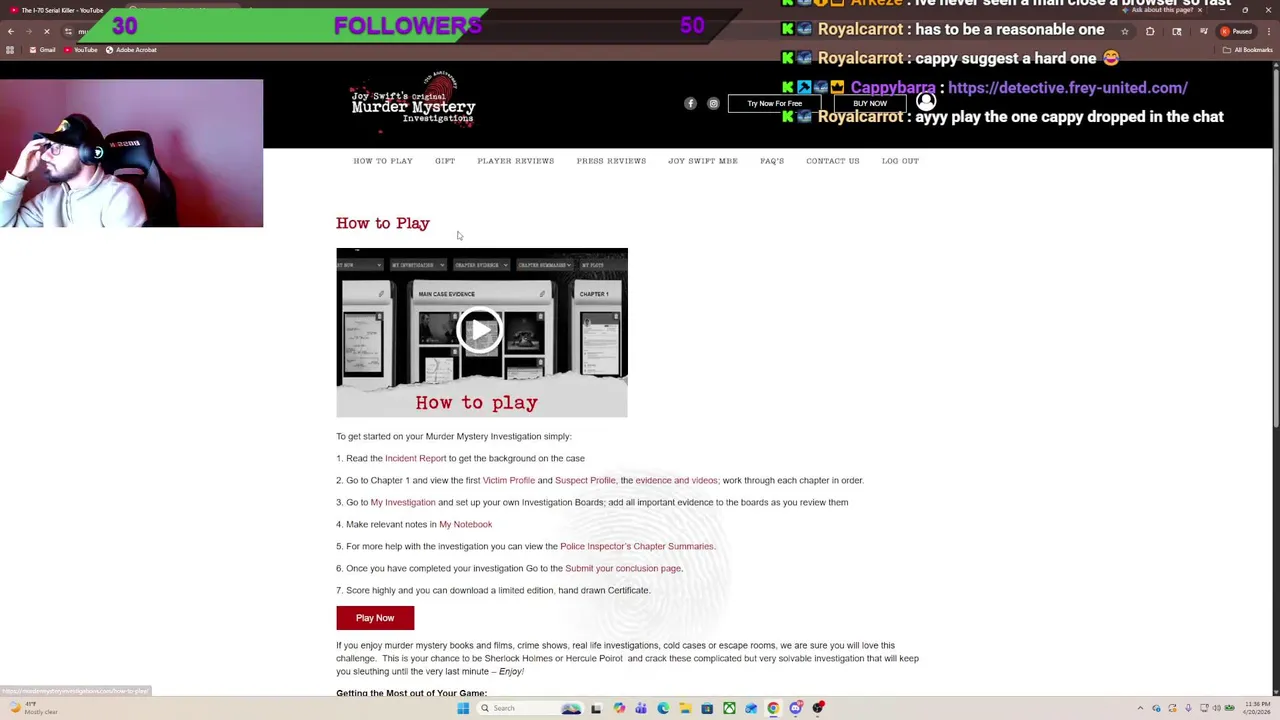Bookmark this page with the star icon
This screenshot has width=1280, height=720.
click(1125, 31)
